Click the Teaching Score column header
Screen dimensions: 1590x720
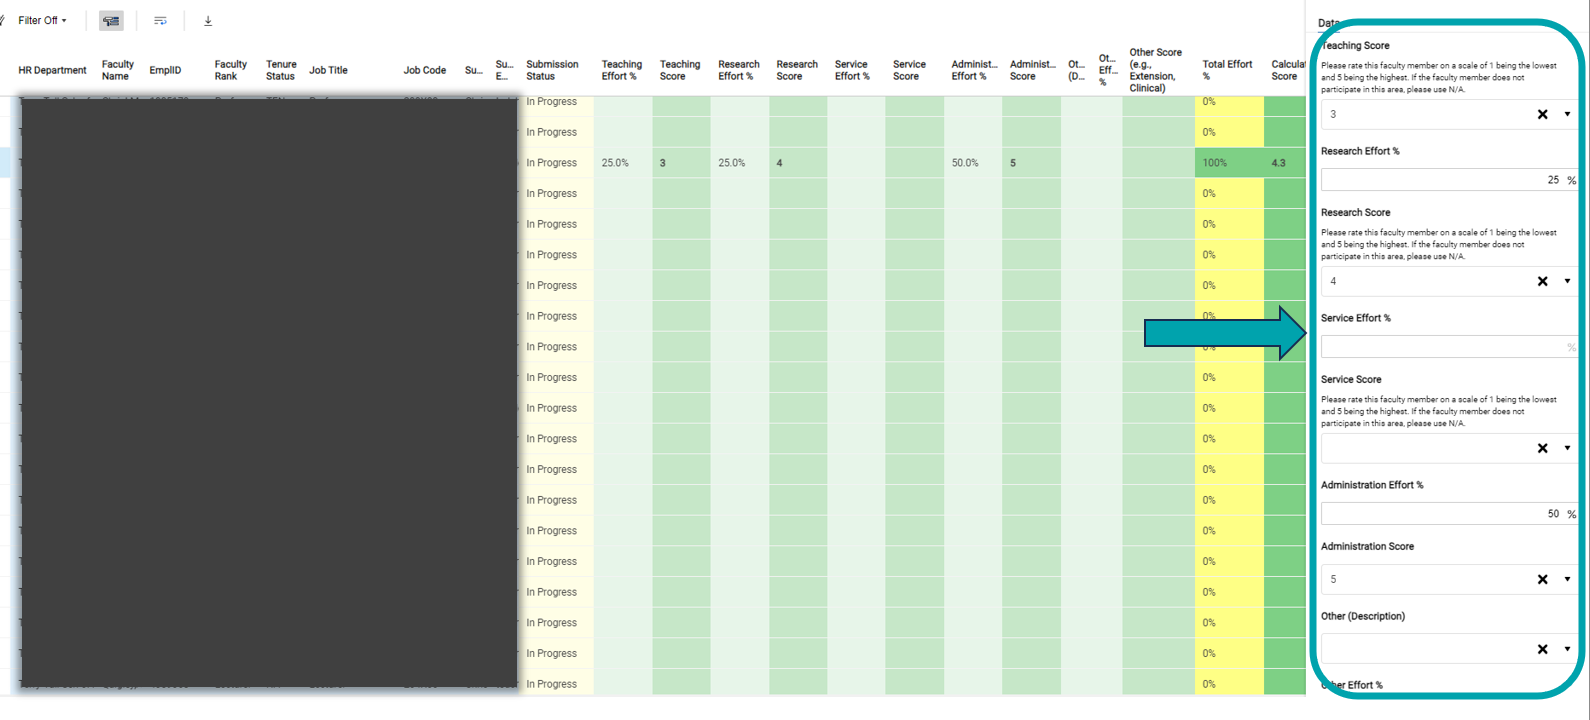680,70
